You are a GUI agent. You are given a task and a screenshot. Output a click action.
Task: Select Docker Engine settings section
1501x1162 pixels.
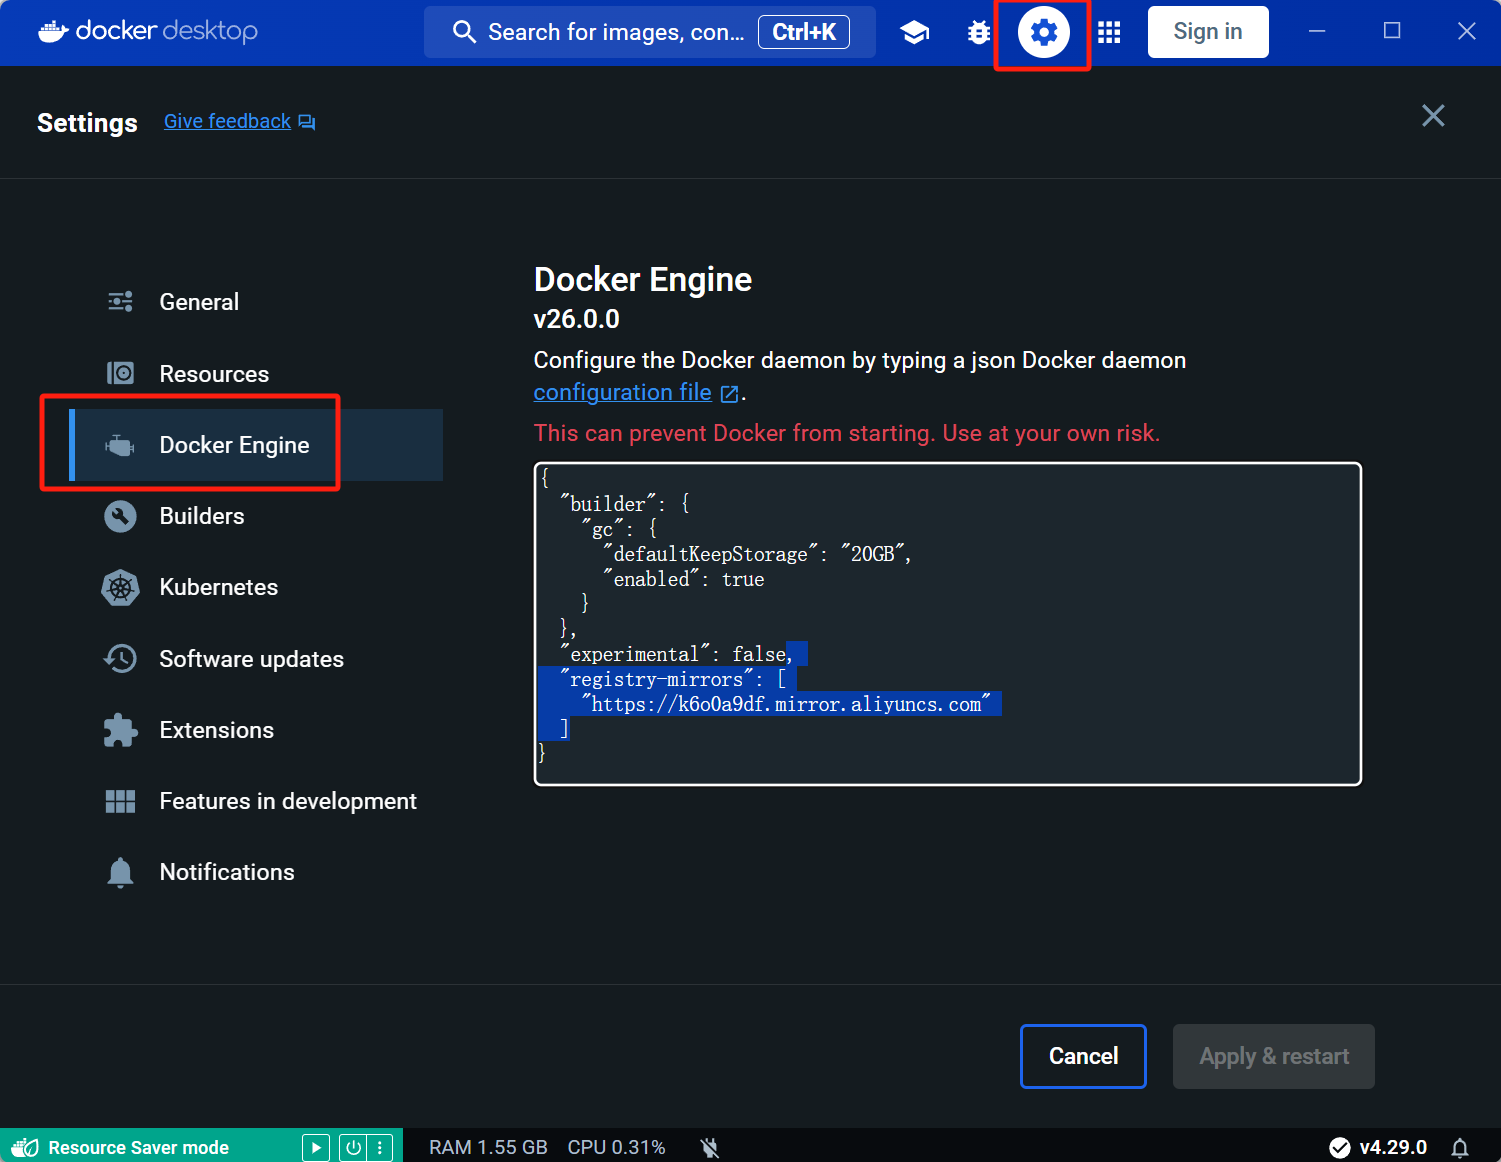tap(256, 445)
